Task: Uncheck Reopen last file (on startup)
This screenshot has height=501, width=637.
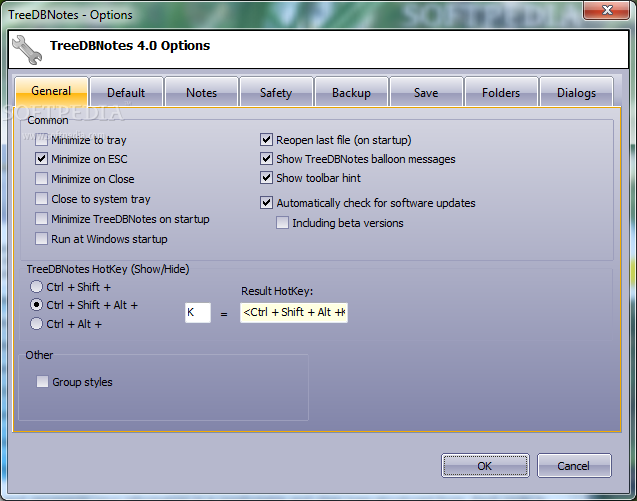Action: point(266,140)
